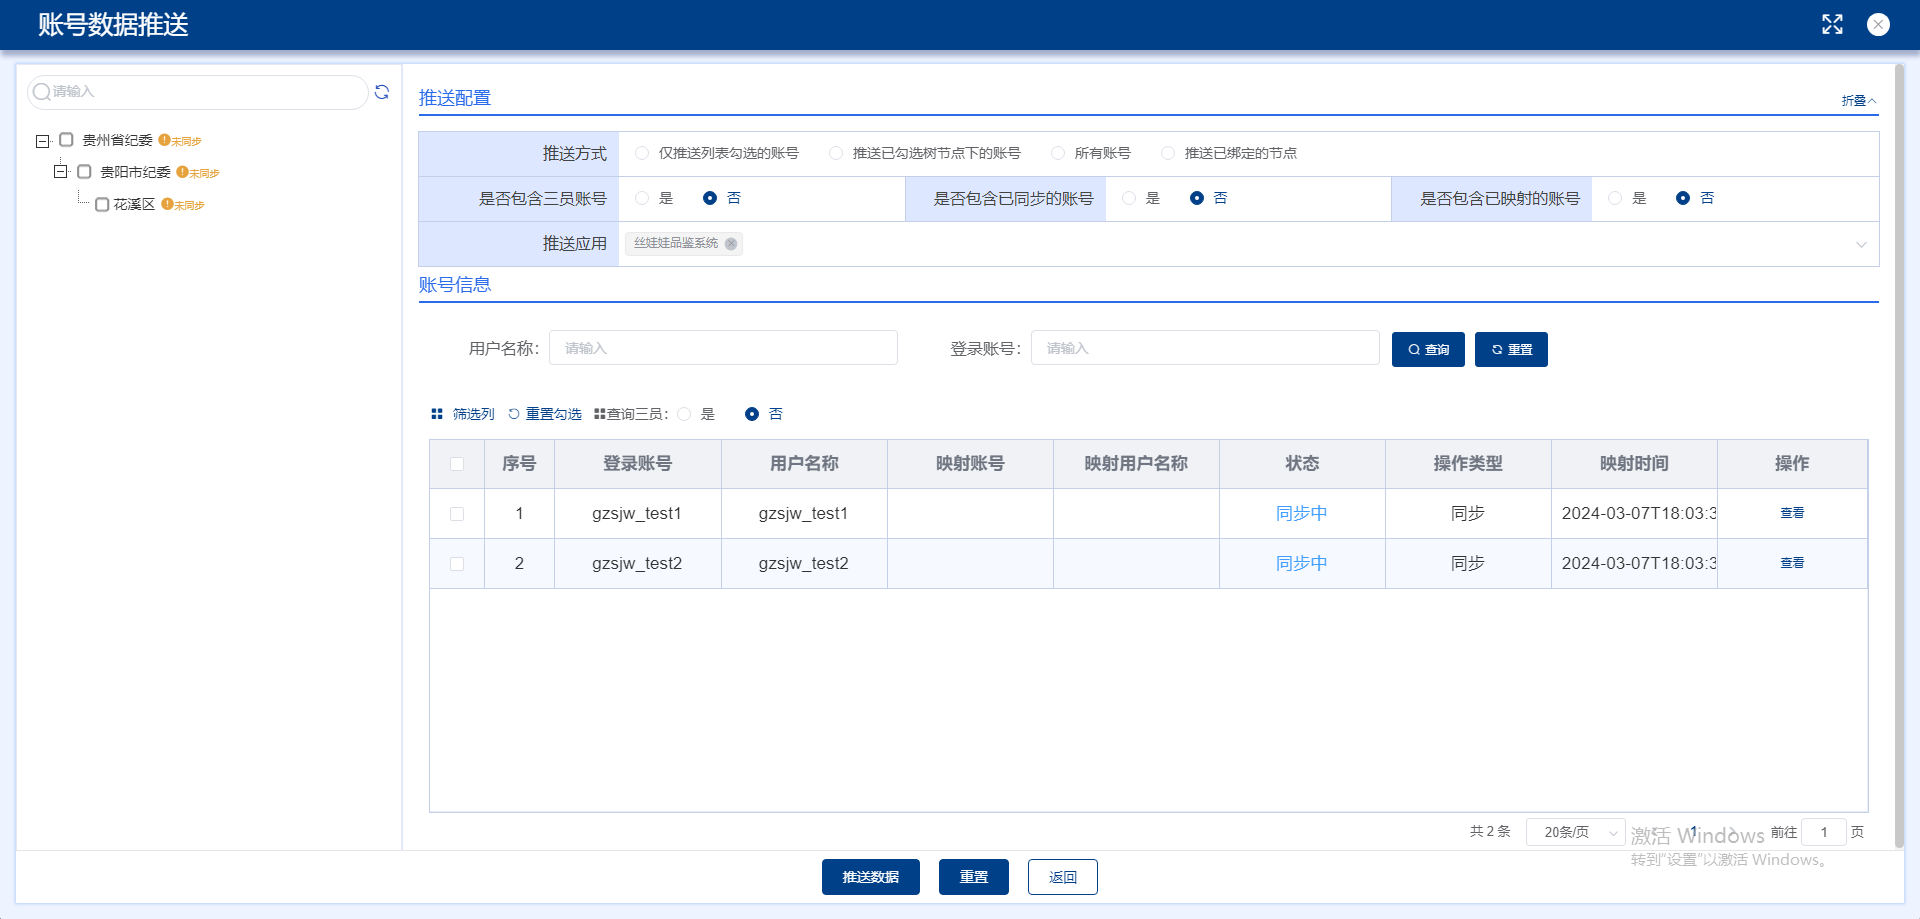Viewport: 1920px width, 919px height.
Task: Remove the 丝娃娃品鉴系统 tag using its x icon
Action: [x=731, y=244]
